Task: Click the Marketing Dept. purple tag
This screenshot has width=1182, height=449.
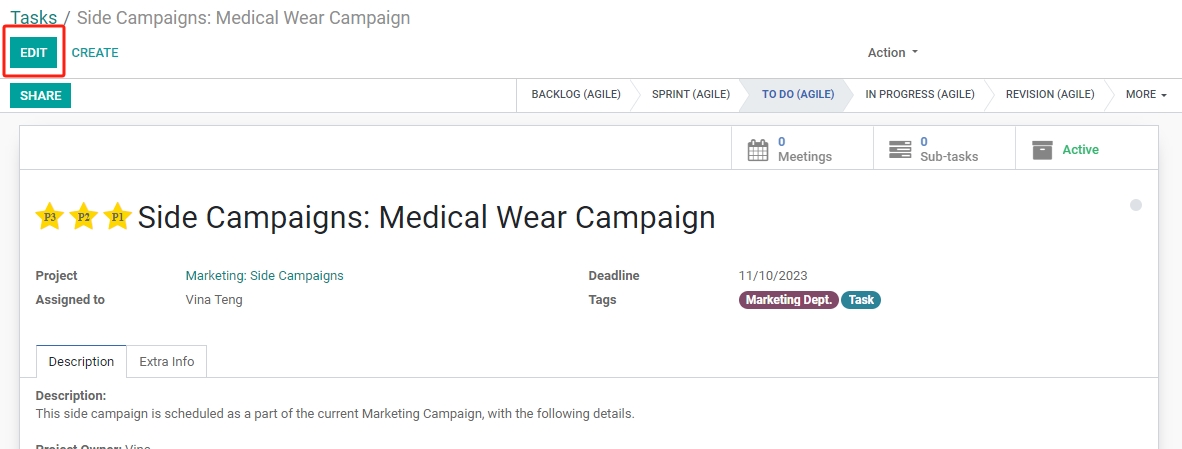Action: pos(789,300)
